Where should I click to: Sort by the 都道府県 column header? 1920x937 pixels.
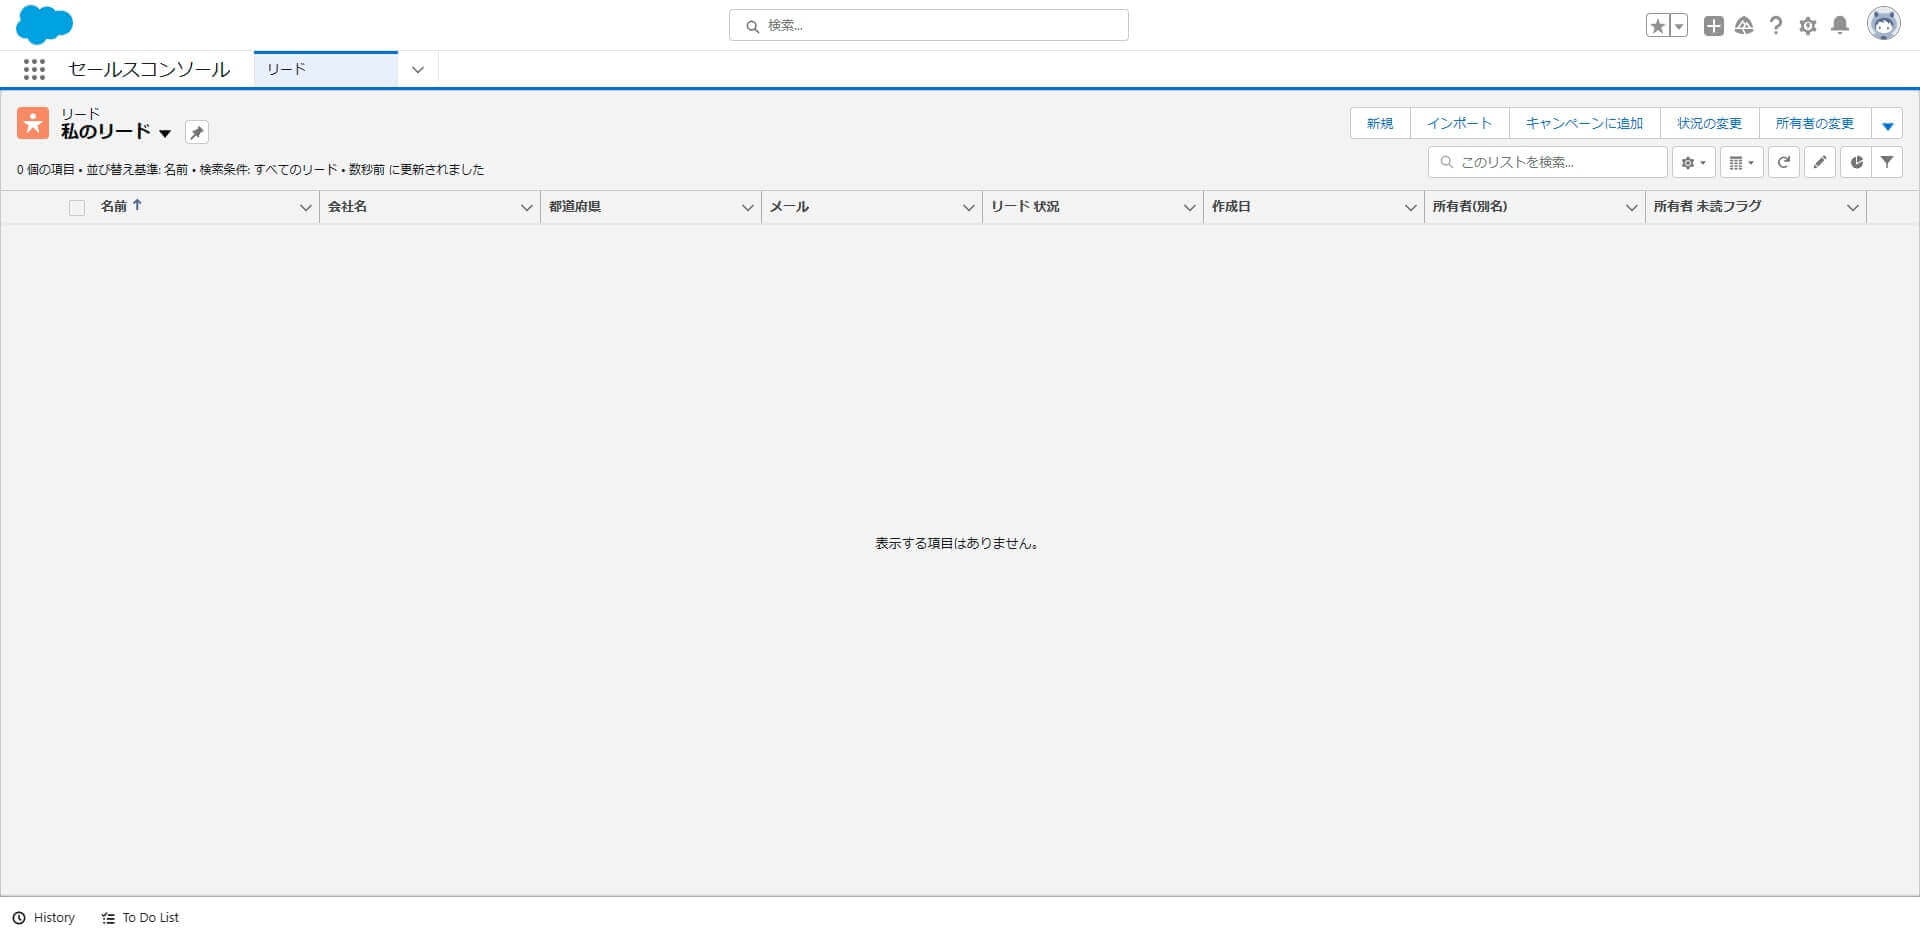tap(575, 207)
